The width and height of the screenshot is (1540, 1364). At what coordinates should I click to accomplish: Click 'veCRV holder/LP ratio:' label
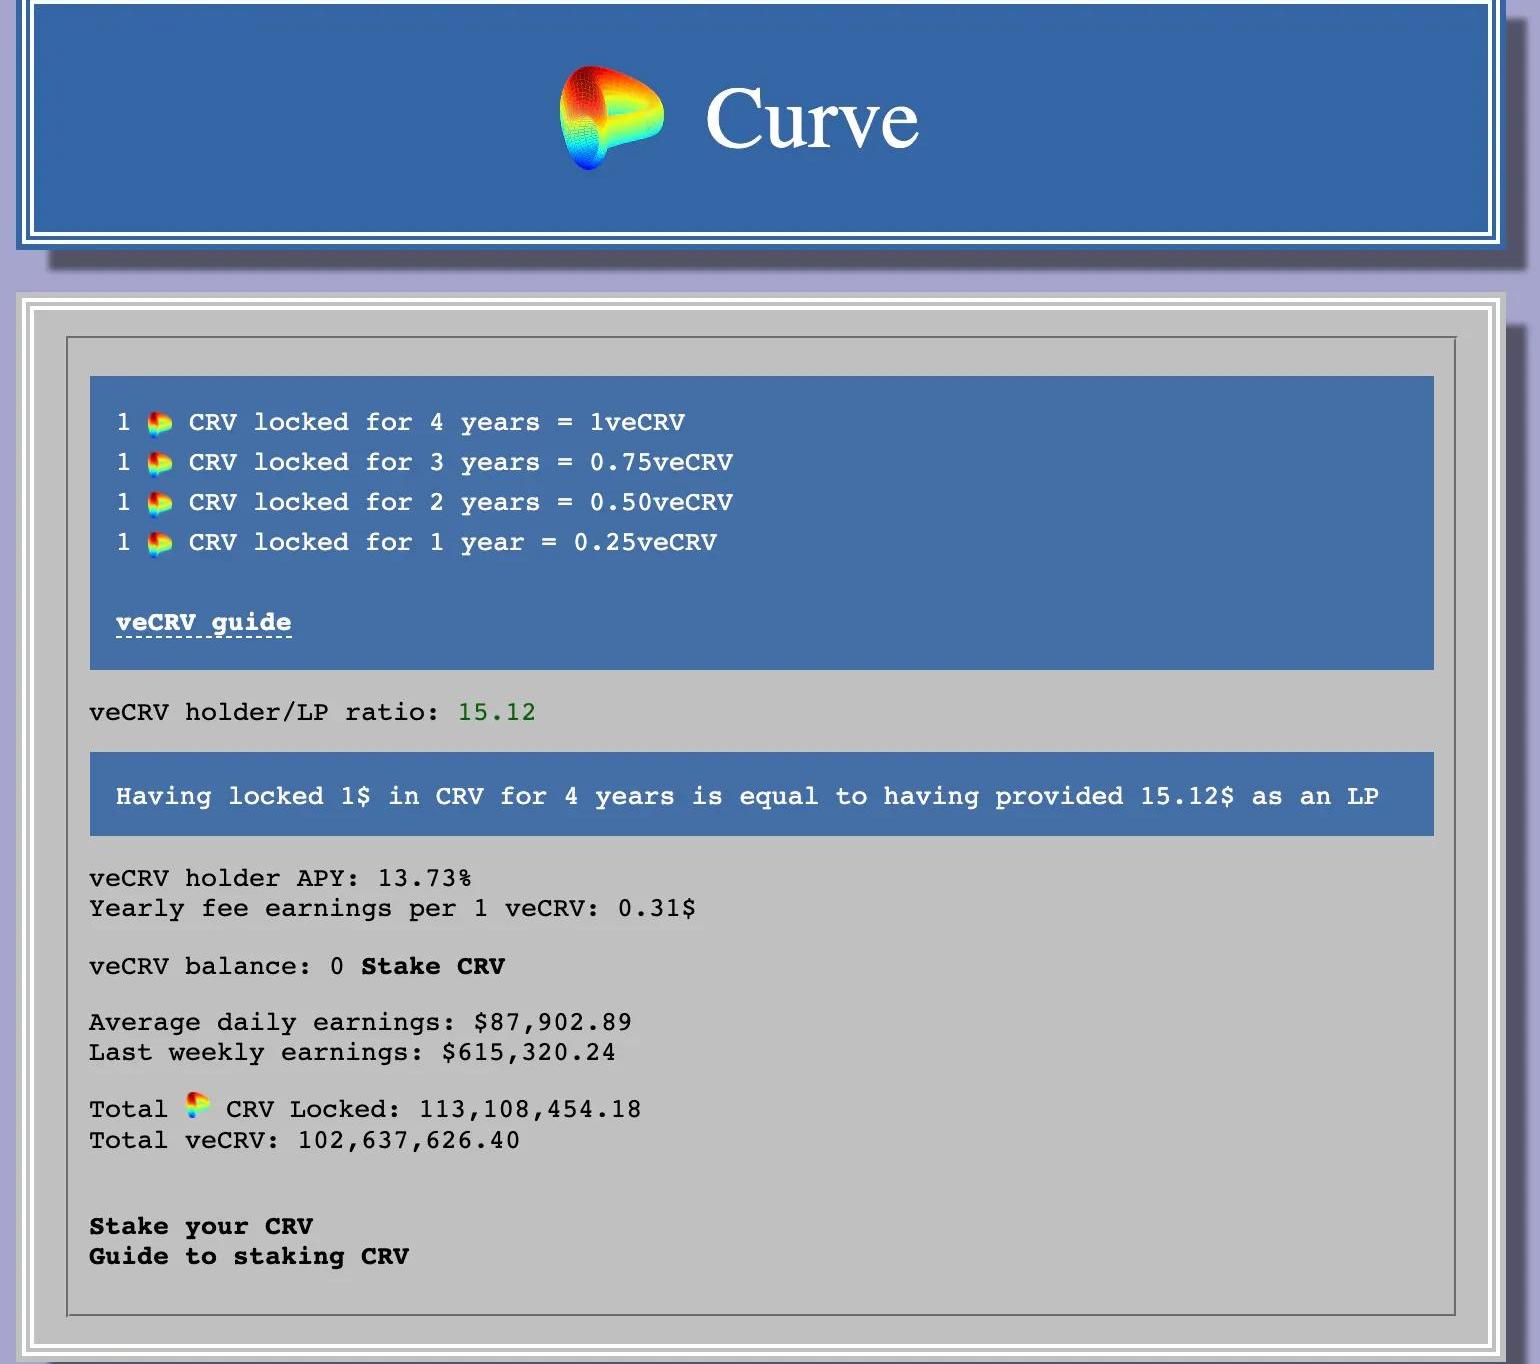(x=264, y=712)
